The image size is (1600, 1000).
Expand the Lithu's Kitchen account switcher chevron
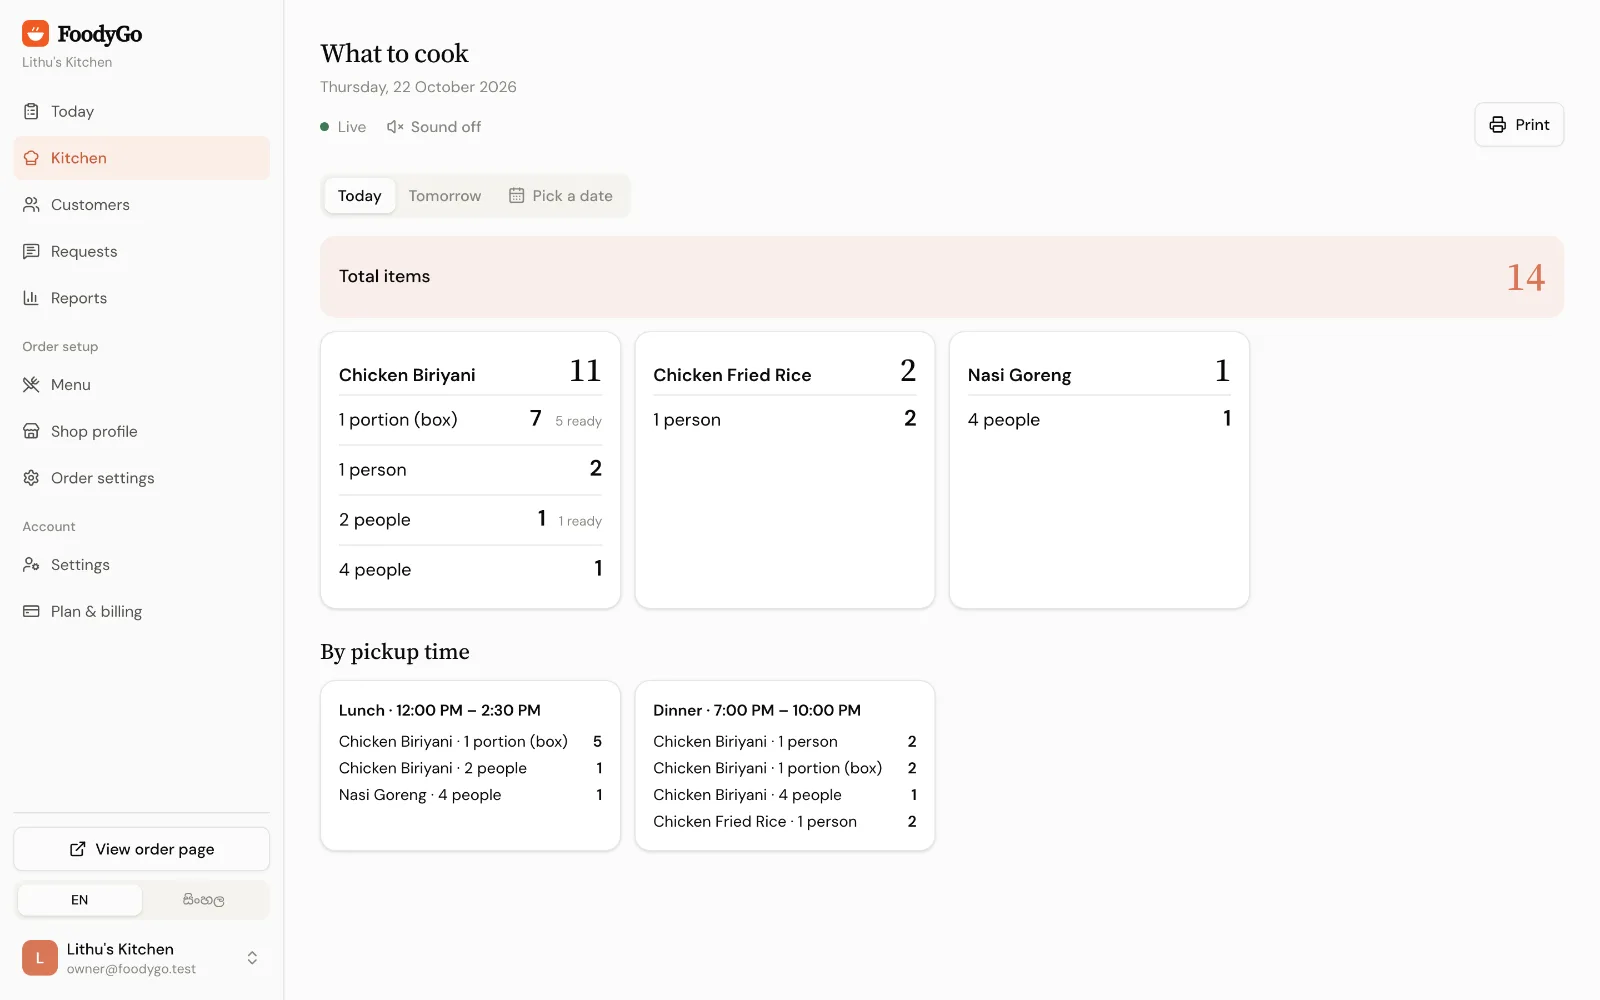(x=252, y=958)
